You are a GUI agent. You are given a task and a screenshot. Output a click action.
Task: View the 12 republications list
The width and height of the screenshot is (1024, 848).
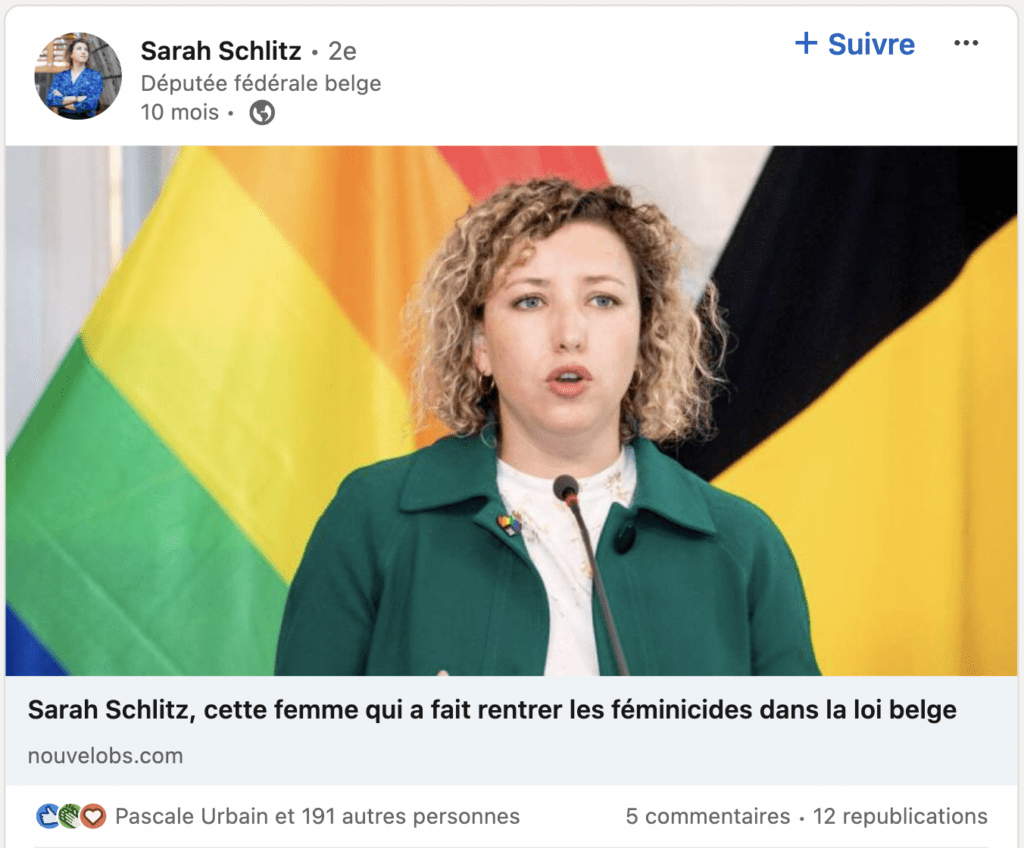point(900,816)
